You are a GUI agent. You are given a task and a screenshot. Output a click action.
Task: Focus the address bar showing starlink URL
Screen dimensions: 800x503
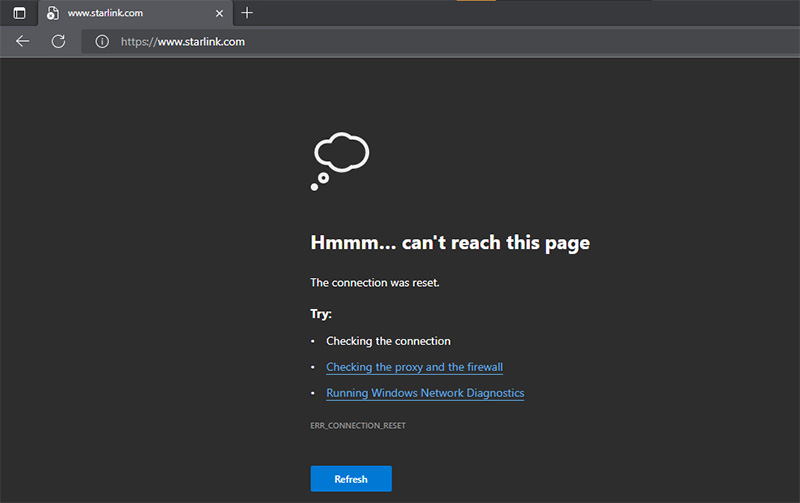coord(400,42)
